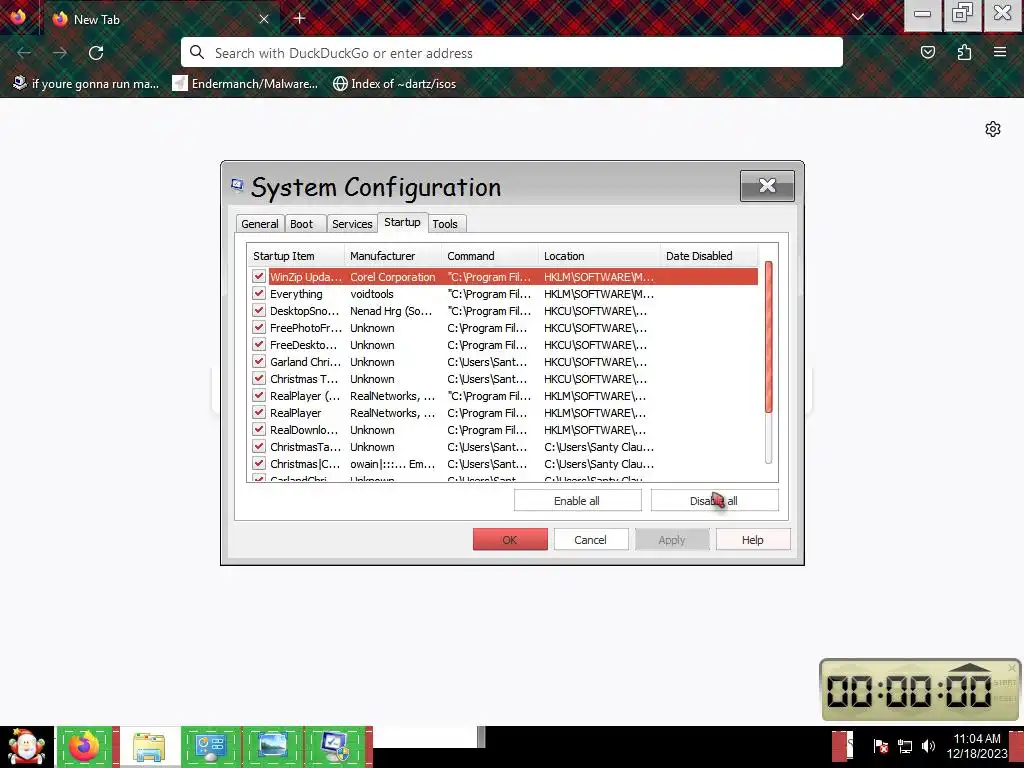Click the Enable all button
Image resolution: width=1024 pixels, height=768 pixels.
click(x=577, y=501)
